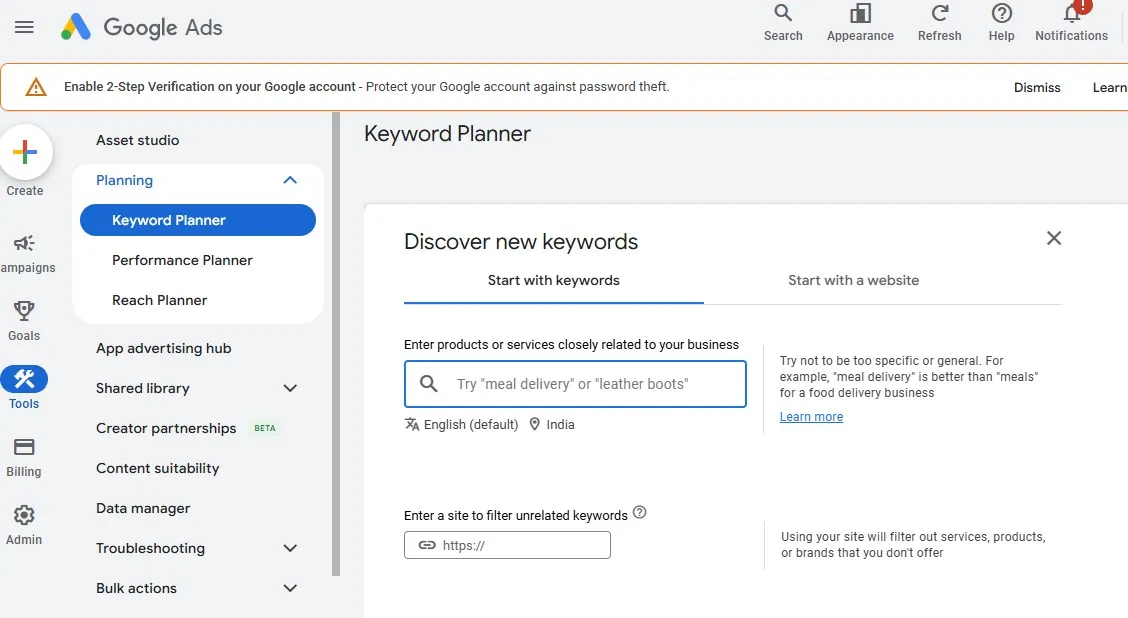The width and height of the screenshot is (1128, 618).
Task: Expand the Troubleshooting section
Action: (290, 548)
